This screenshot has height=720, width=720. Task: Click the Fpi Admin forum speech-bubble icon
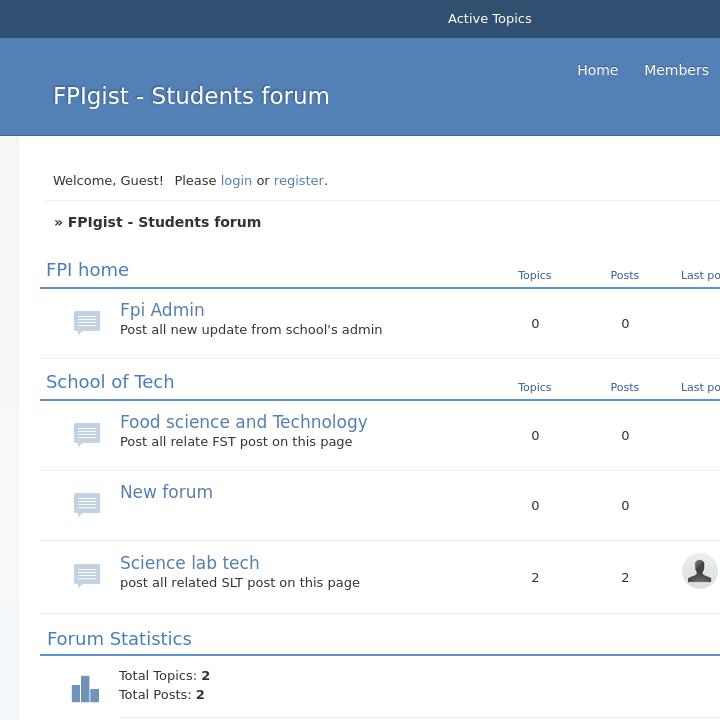(x=87, y=322)
